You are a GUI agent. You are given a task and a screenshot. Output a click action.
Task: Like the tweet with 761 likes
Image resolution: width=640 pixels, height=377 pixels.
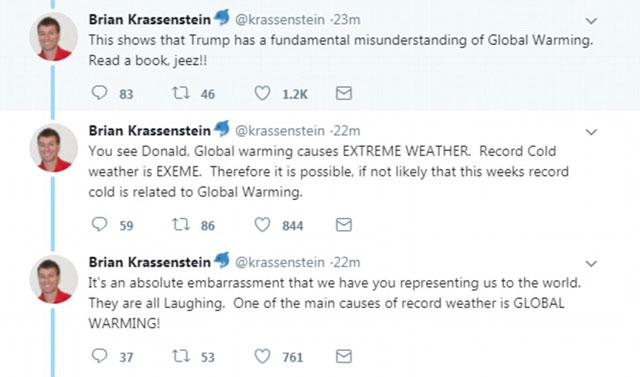click(x=262, y=357)
